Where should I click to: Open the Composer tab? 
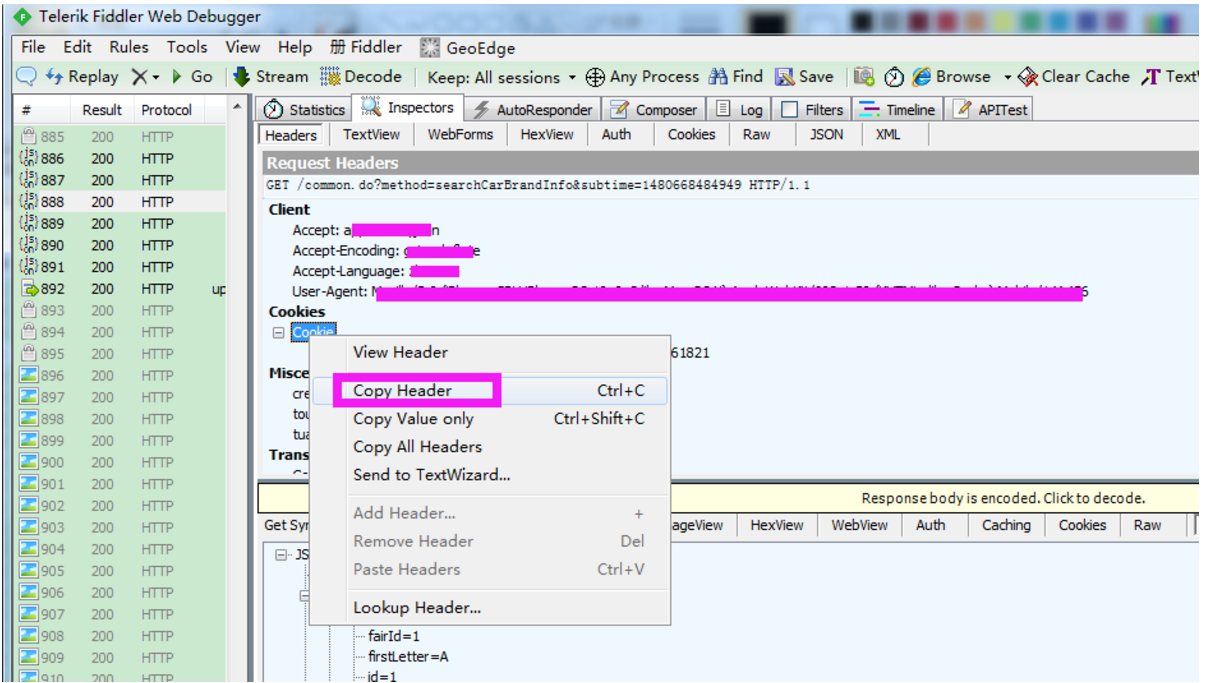[654, 110]
